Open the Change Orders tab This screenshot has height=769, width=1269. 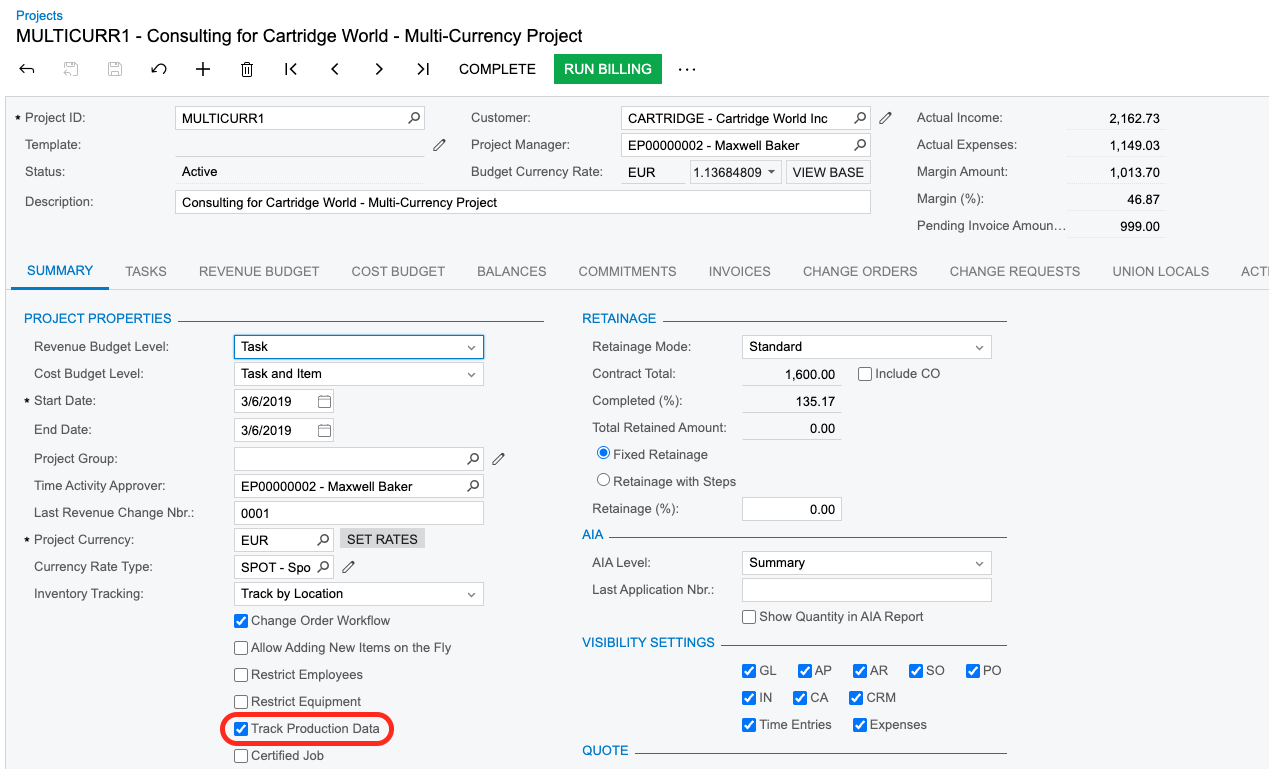coord(860,271)
